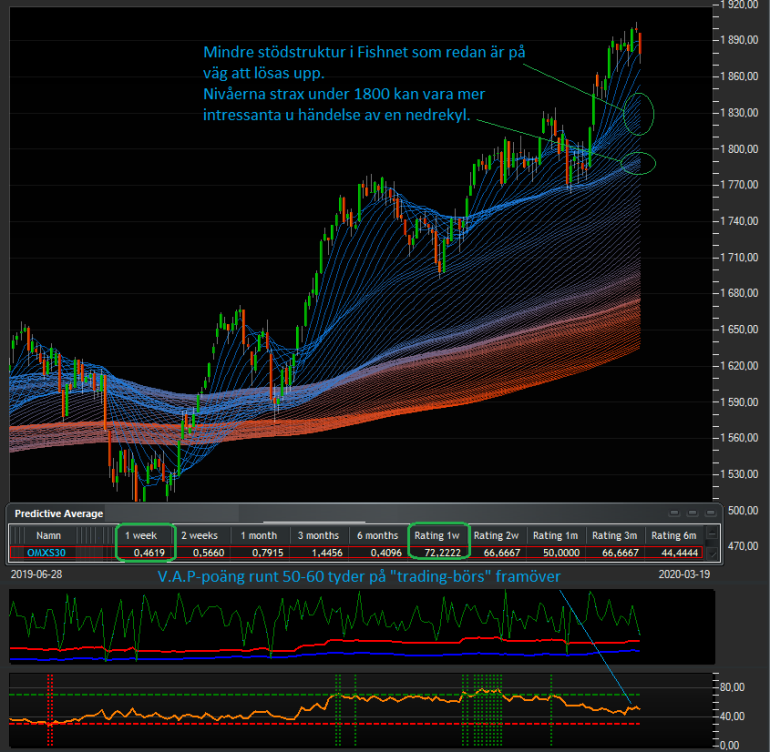Click the 1 620,00 price axis label

(x=740, y=366)
